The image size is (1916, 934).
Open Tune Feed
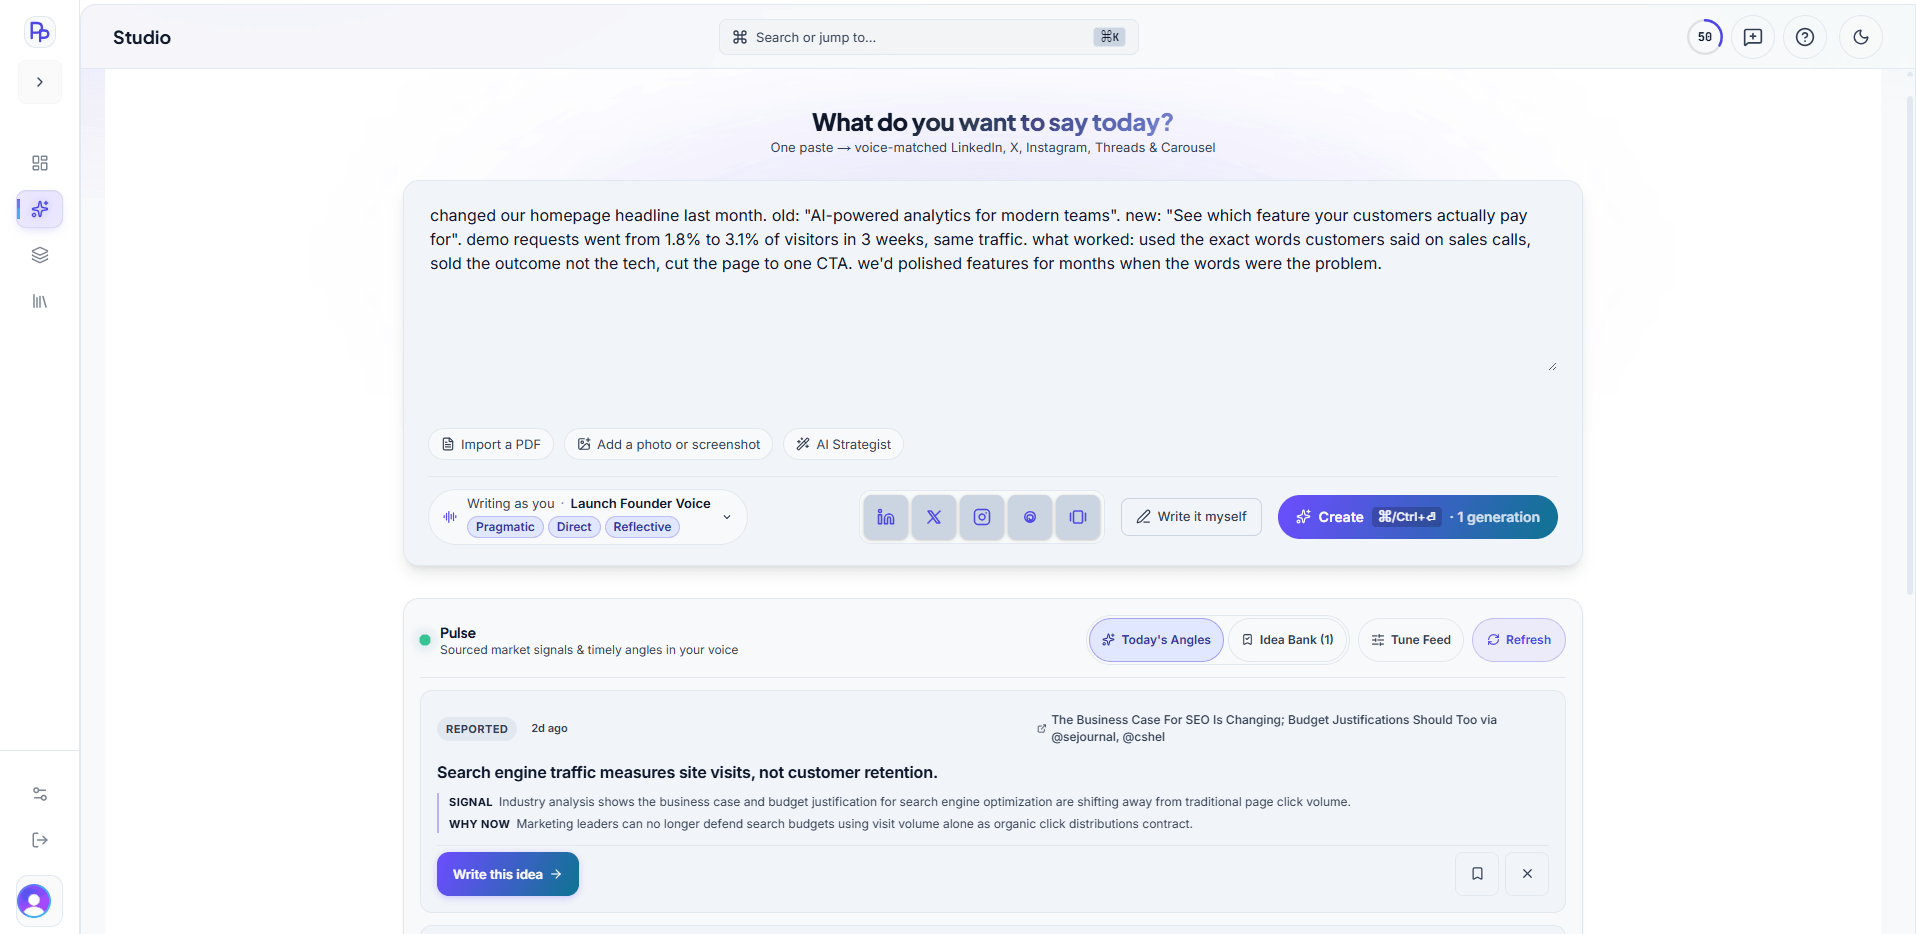(x=1411, y=640)
